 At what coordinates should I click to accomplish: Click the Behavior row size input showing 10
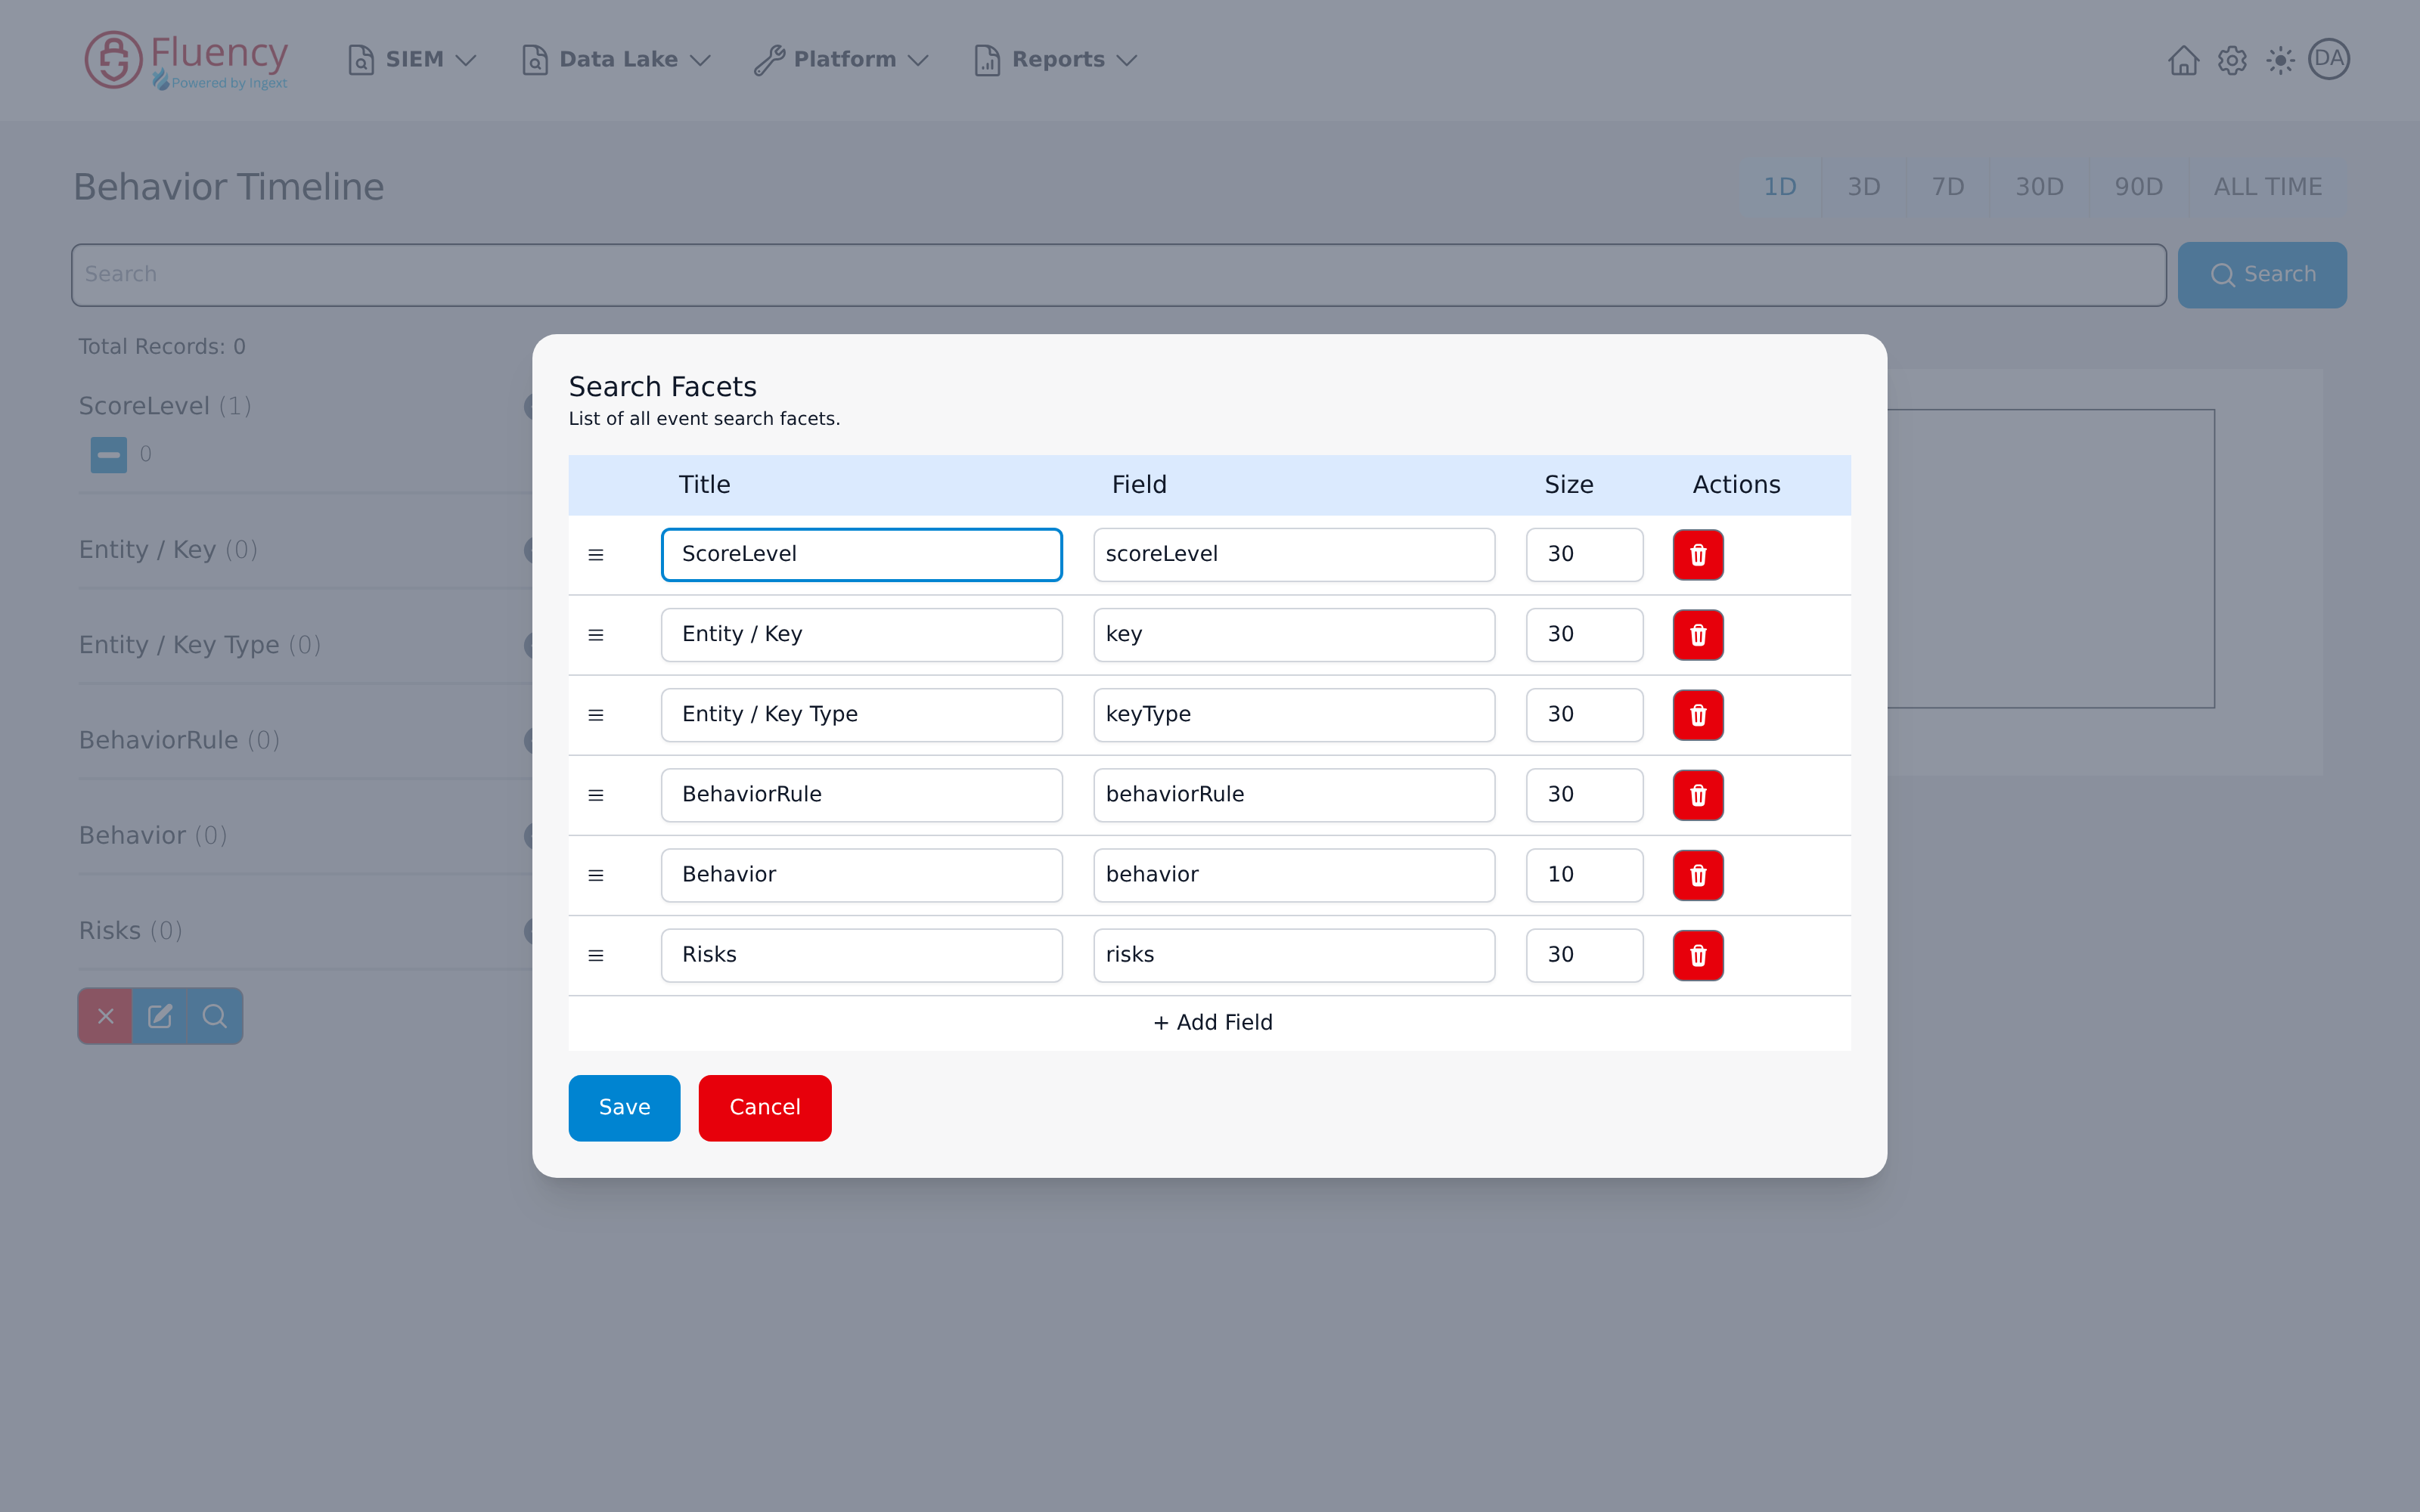pos(1584,875)
